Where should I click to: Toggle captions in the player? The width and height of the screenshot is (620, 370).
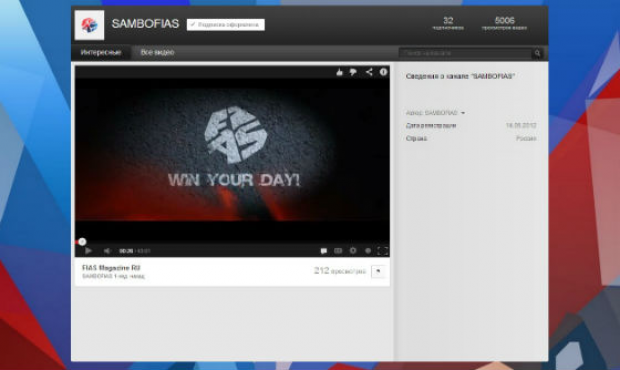click(338, 251)
